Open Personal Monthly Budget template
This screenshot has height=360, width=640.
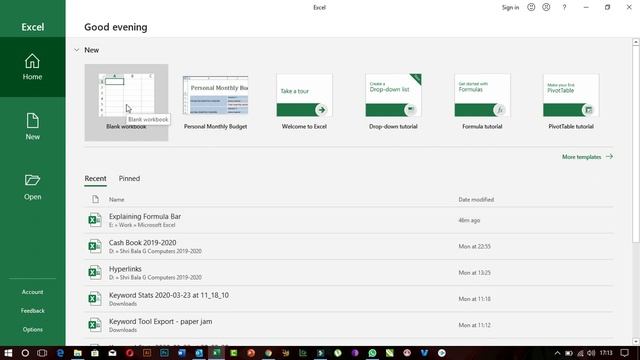[215, 102]
